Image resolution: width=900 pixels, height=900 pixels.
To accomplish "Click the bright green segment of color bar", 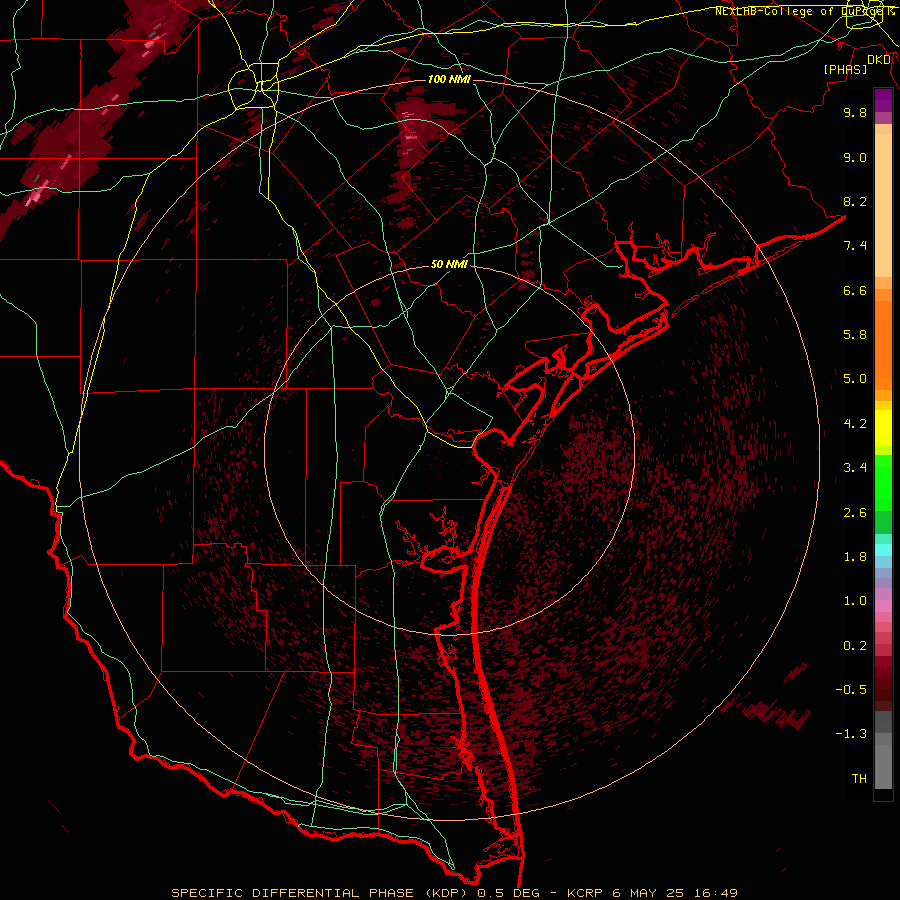I will (883, 482).
